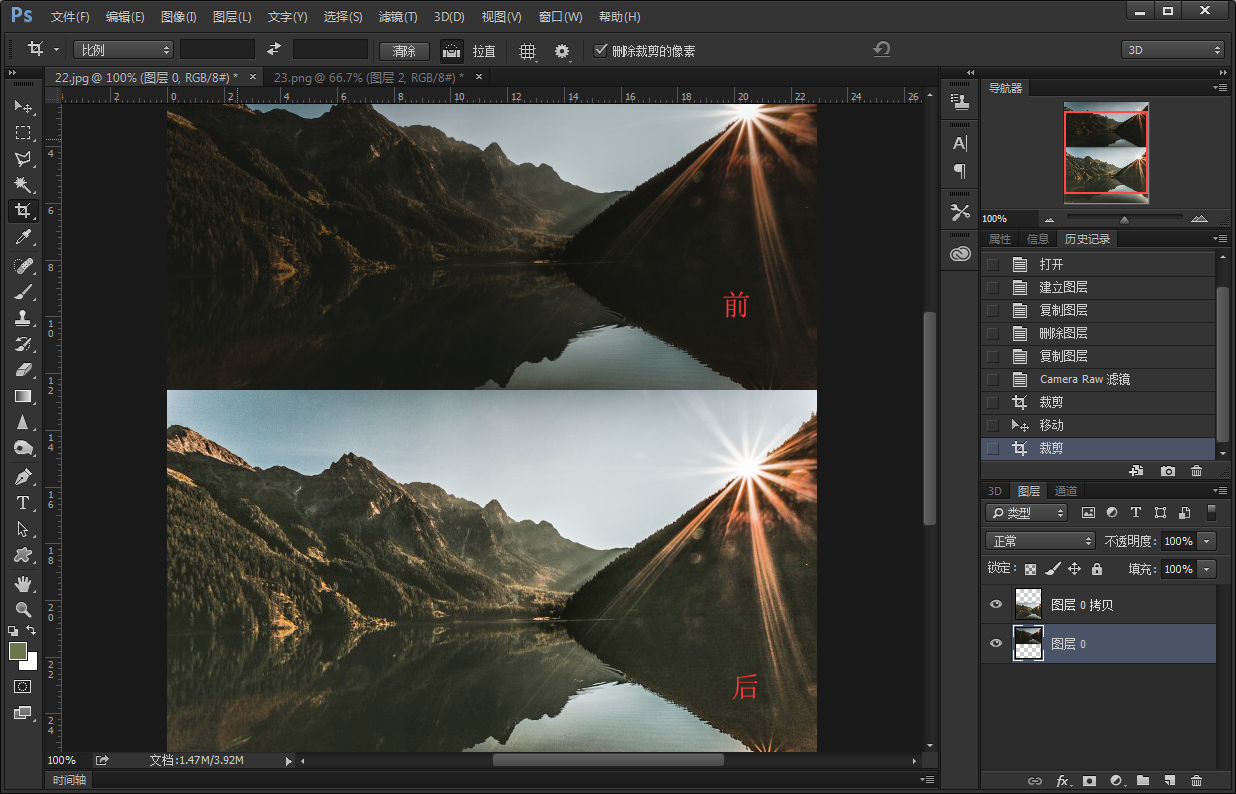
Task: Open the 正常 blend mode dropdown
Action: click(1040, 541)
